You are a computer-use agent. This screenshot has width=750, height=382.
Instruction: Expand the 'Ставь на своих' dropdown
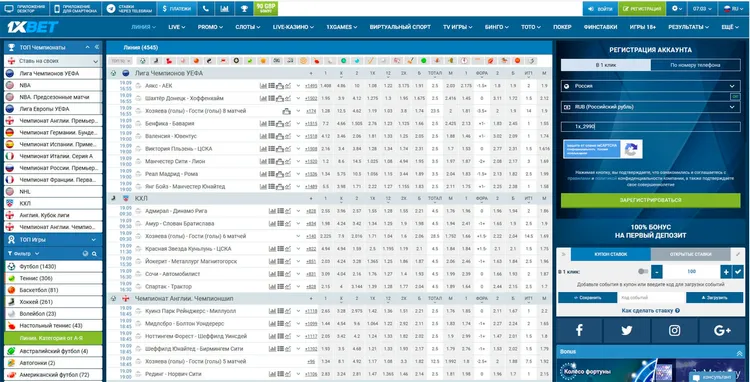pyautogui.click(x=53, y=61)
